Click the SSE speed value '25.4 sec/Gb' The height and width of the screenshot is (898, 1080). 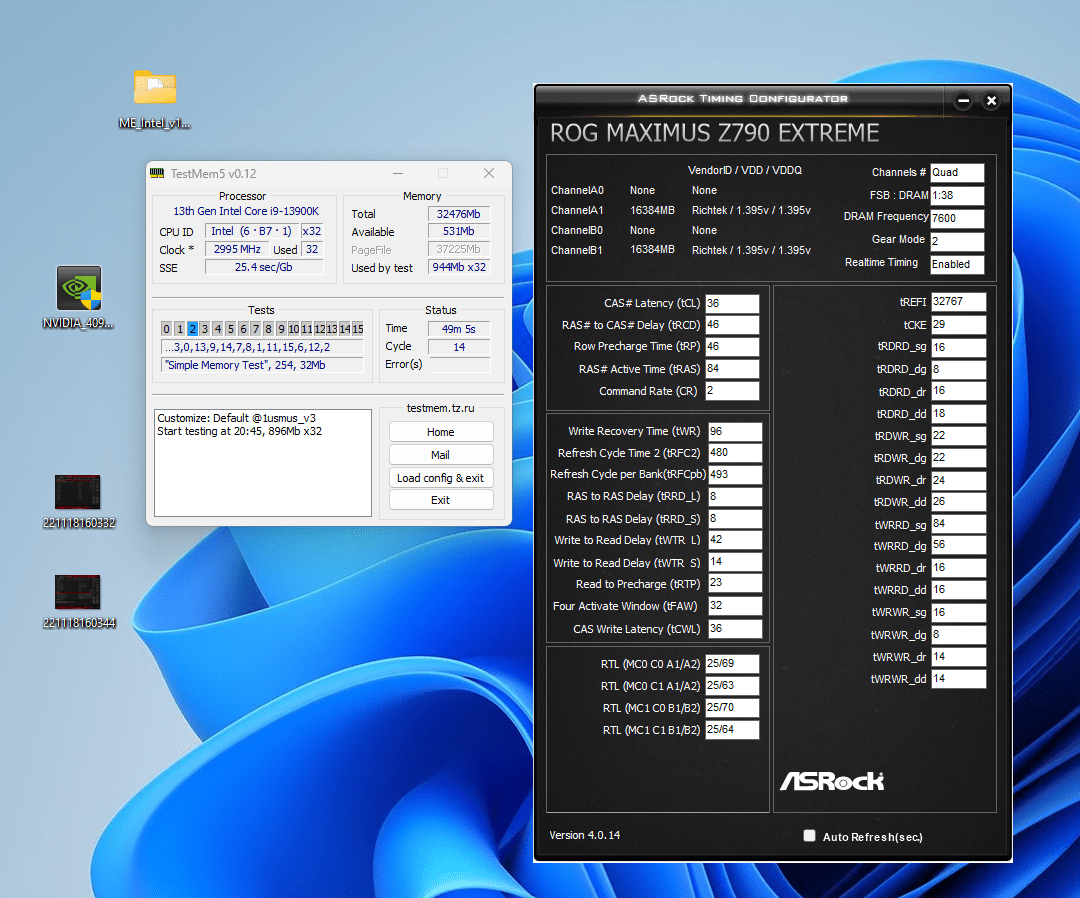point(264,267)
